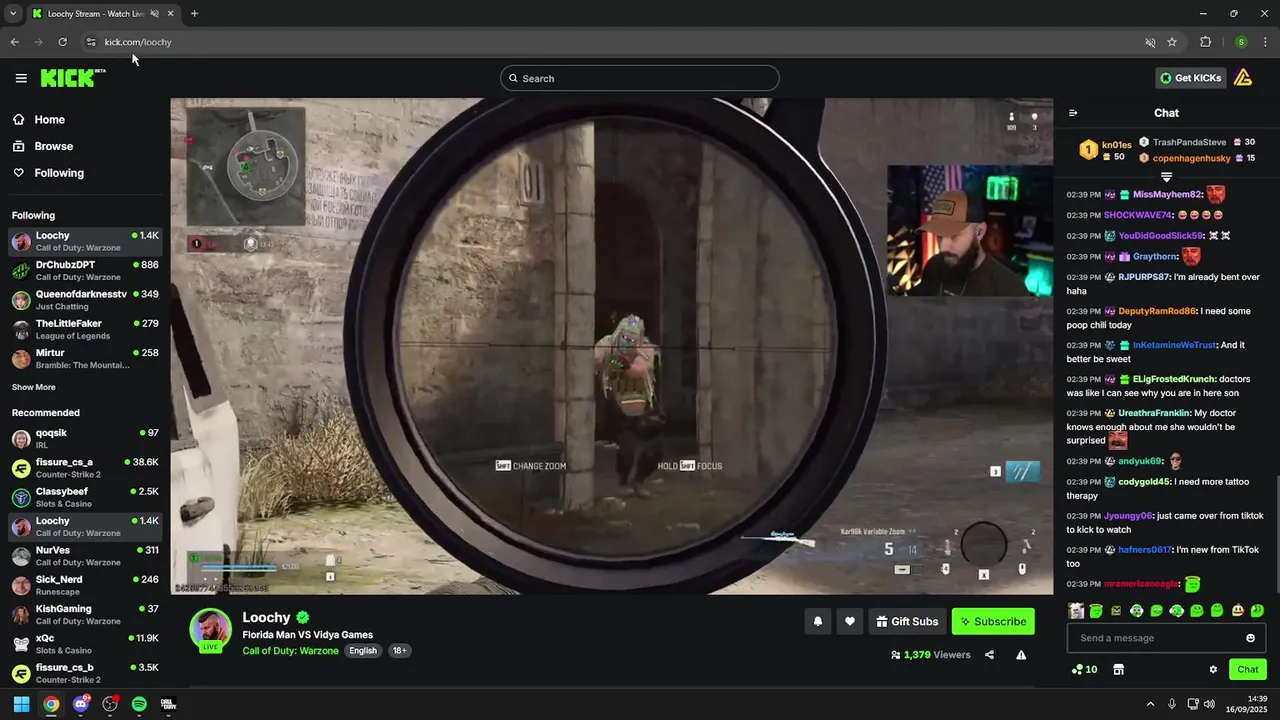1280x720 pixels.
Task: Click the share stream icon
Action: coord(989,655)
